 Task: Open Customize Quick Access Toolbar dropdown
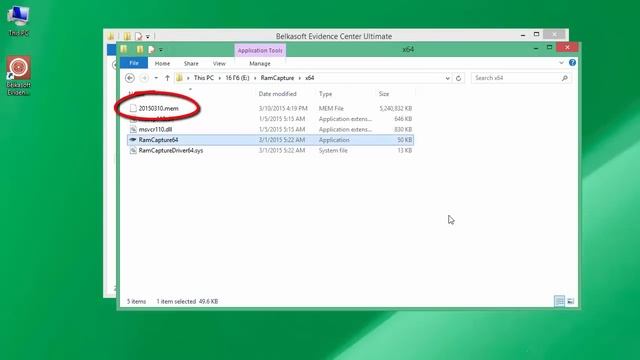tap(161, 50)
